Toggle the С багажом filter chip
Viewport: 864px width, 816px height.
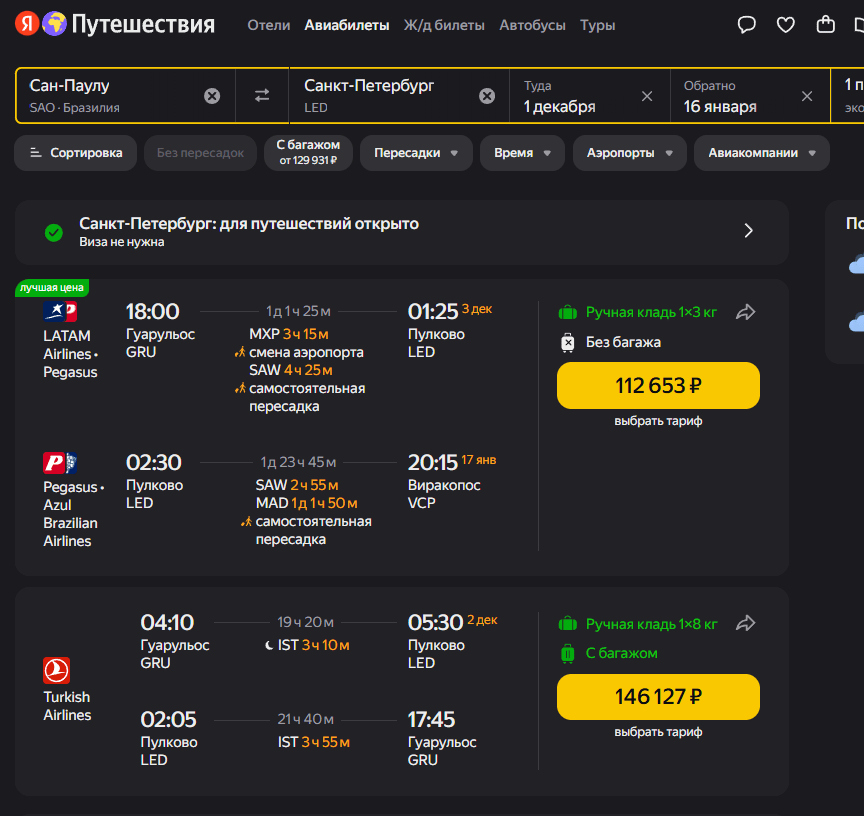(307, 152)
